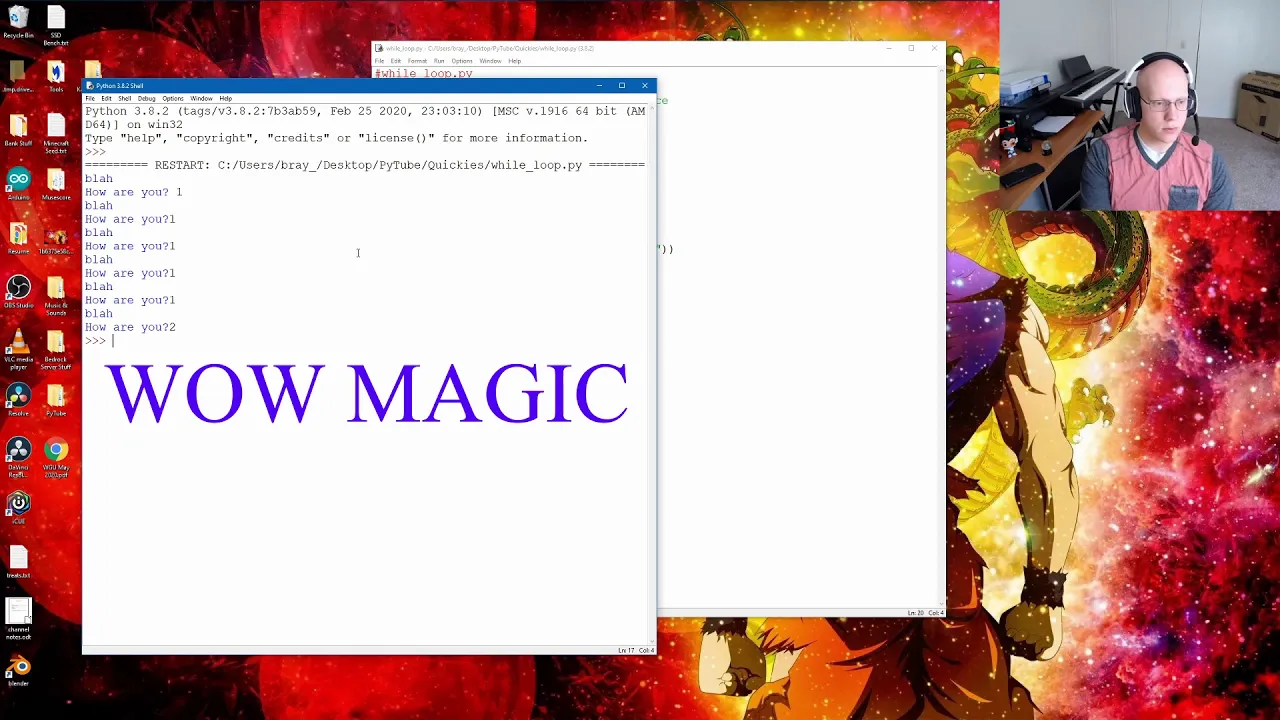
Task: Minimize the Python 3.8.2 Shell window
Action: tap(599, 85)
